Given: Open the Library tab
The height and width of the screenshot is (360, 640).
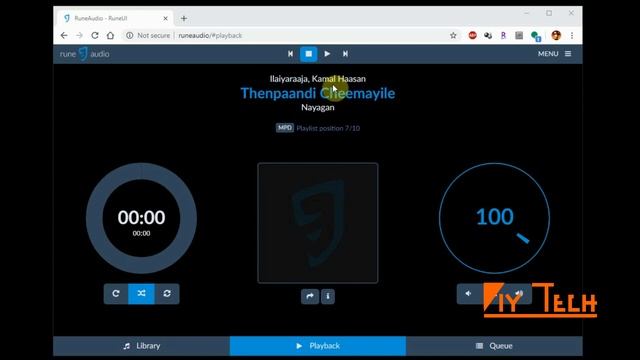Looking at the screenshot, I should tap(141, 346).
